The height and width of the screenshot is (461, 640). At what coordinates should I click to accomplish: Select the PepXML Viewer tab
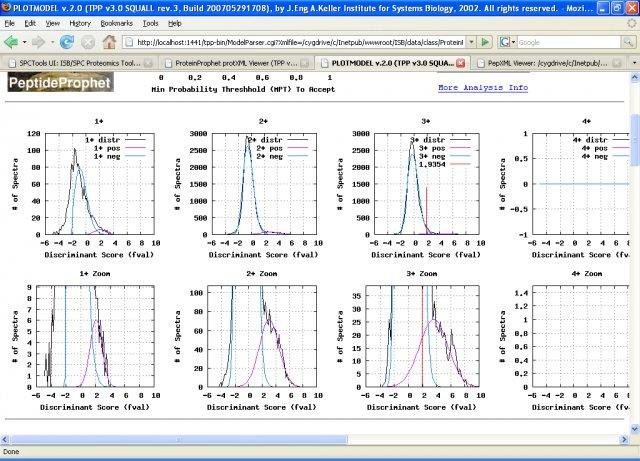(545, 62)
